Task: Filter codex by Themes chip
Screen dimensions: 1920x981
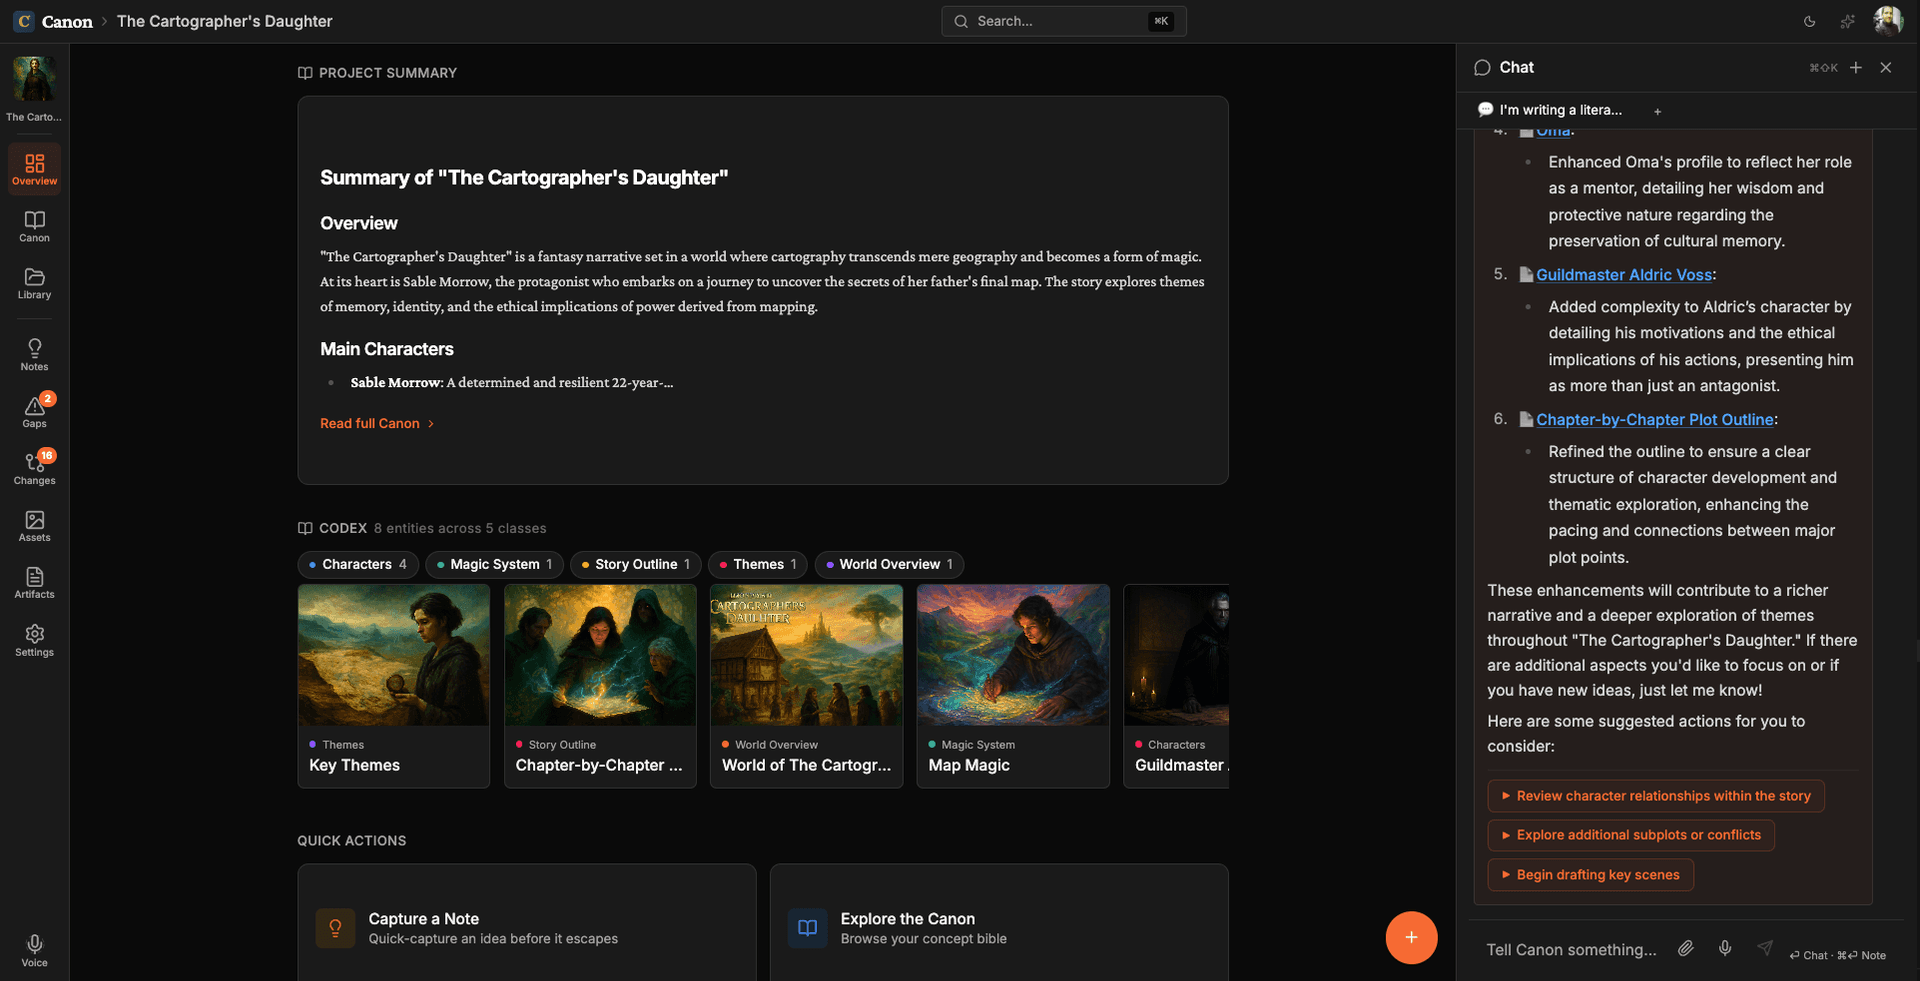Action: (757, 564)
